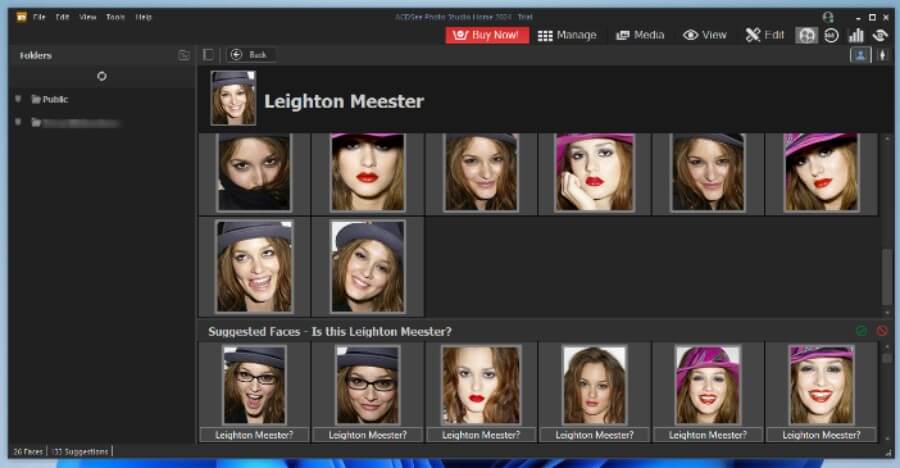Image resolution: width=900 pixels, height=468 pixels.
Task: Open the 365 mode icon
Action: [x=831, y=35]
